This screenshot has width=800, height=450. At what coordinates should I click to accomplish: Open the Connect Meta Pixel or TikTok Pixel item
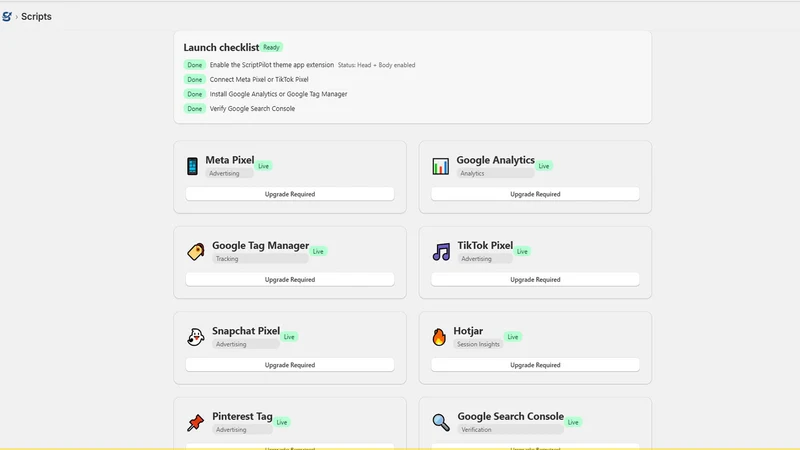pos(259,80)
